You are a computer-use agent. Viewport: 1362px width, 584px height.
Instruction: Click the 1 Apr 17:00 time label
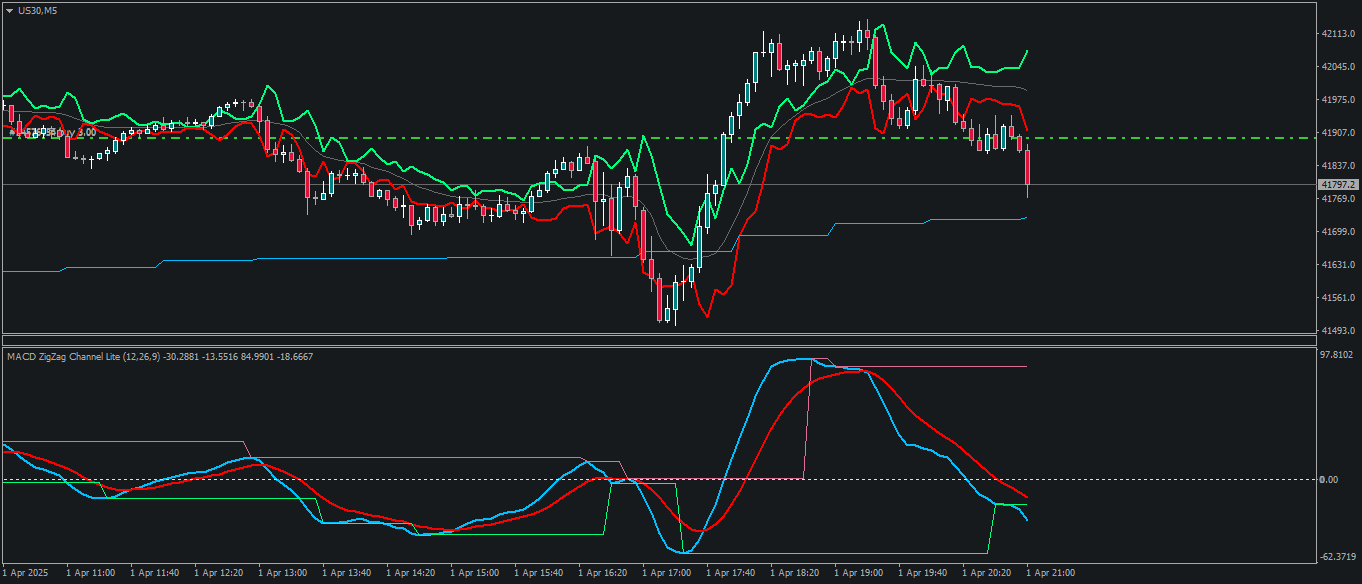click(666, 573)
